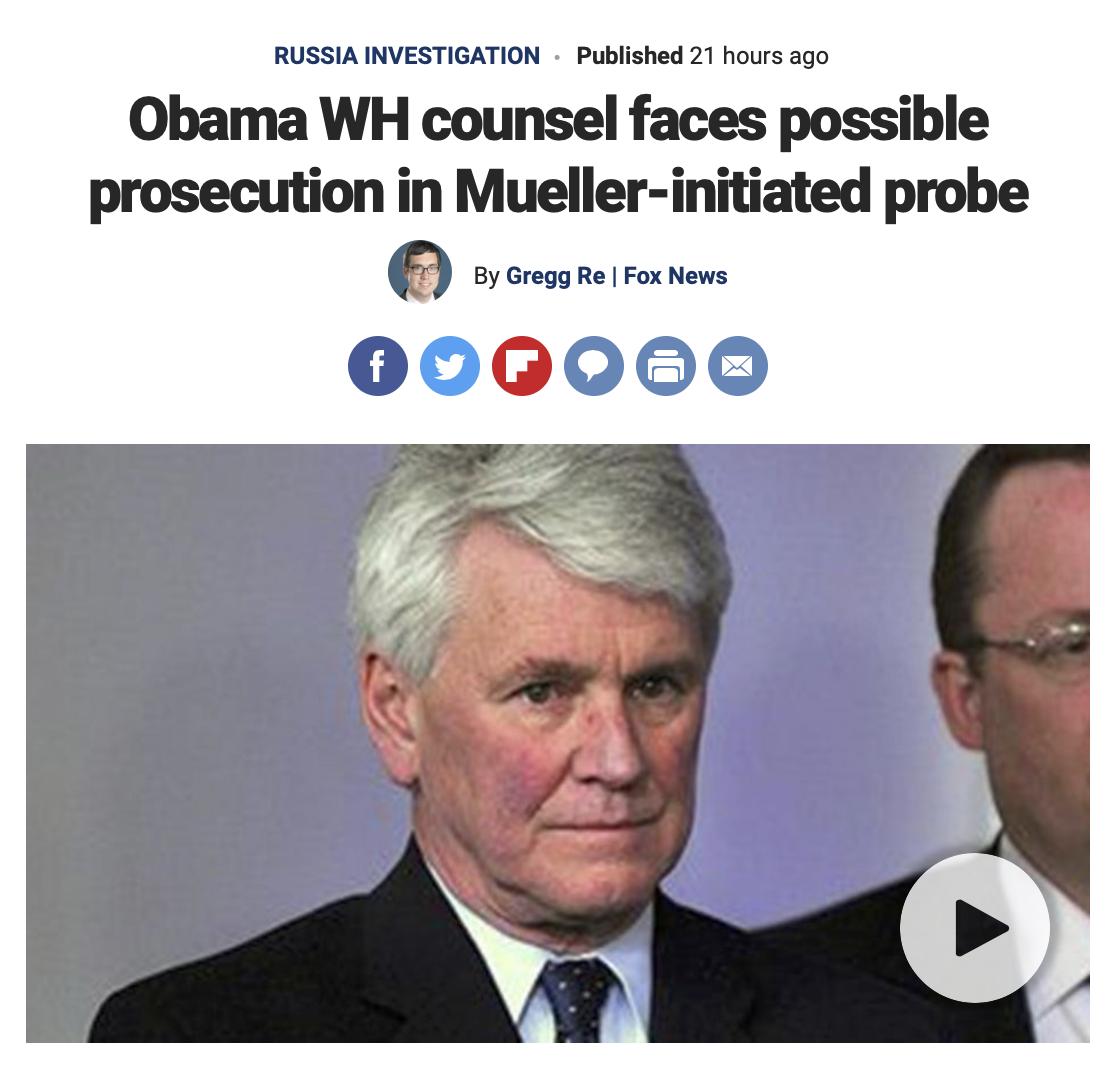Click Gregg Re's author avatar photo
The width and height of the screenshot is (1116, 1068).
420,272
